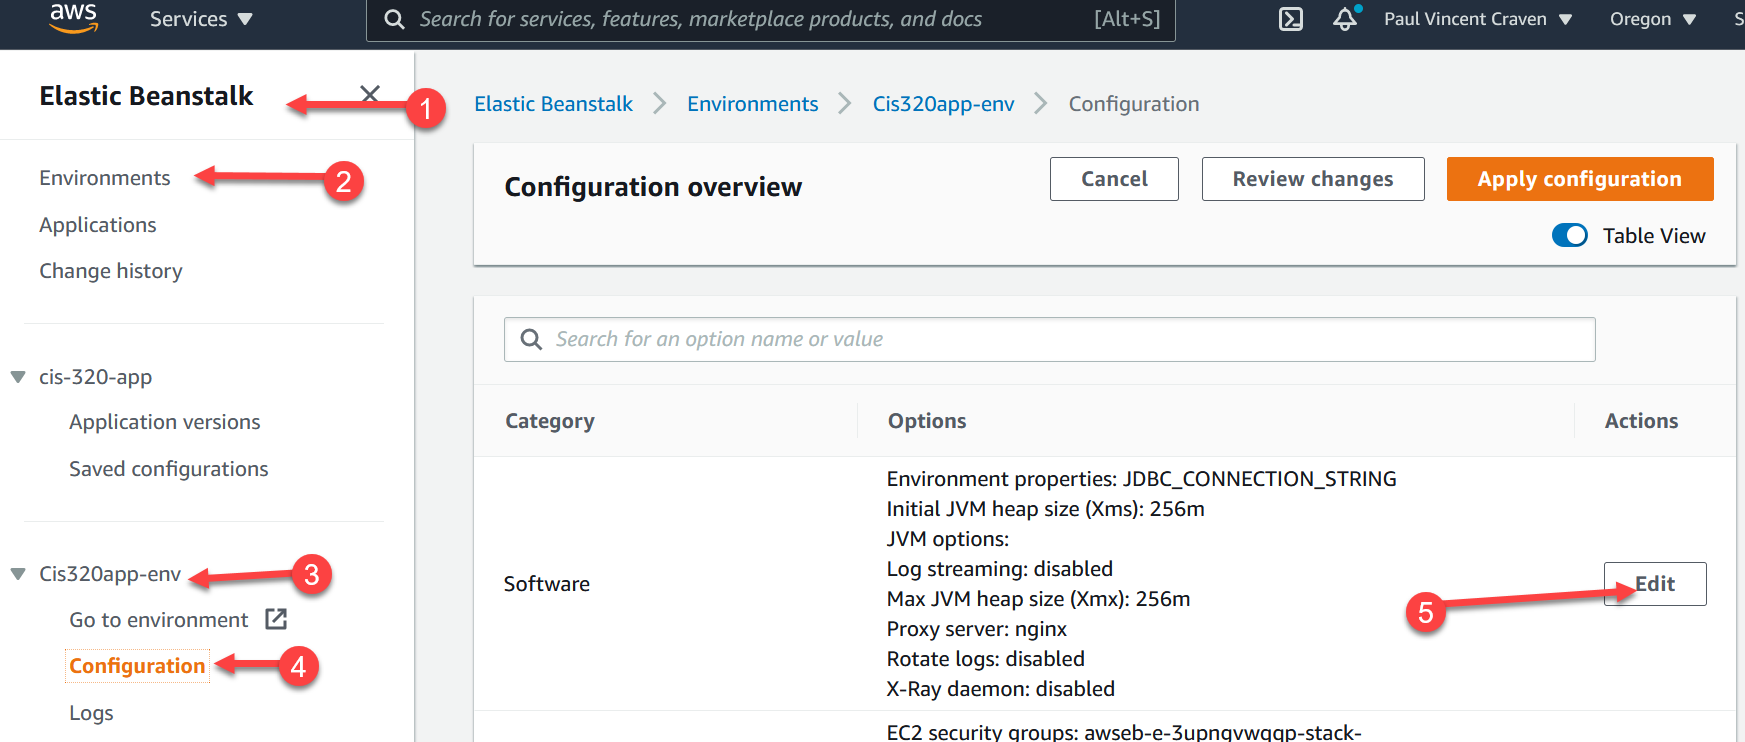Expand the Paul Vincent Craven account menu

click(1478, 19)
